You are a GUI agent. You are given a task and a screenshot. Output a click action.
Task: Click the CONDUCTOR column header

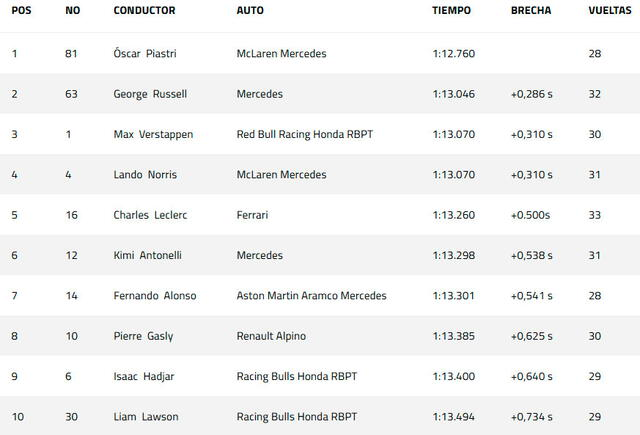[x=144, y=10]
